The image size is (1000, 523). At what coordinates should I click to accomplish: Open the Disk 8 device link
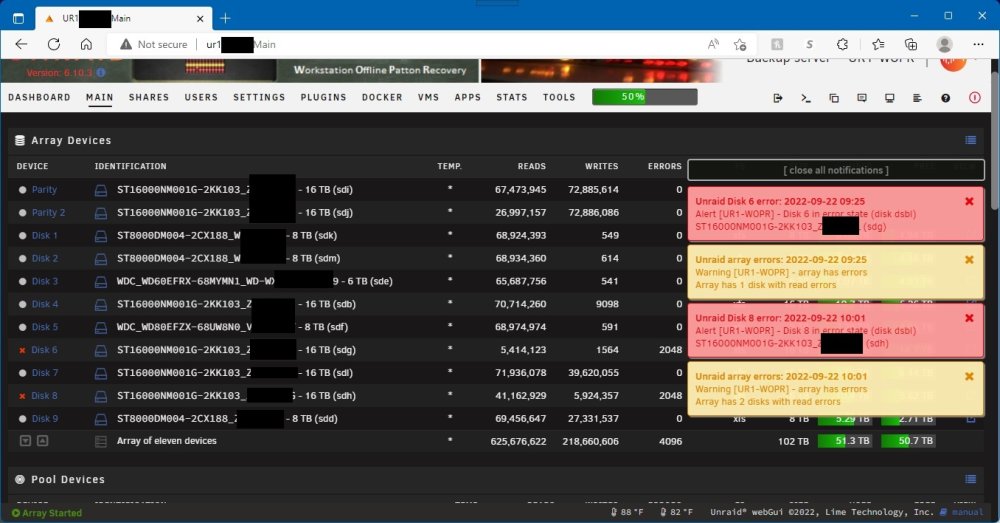tap(45, 396)
